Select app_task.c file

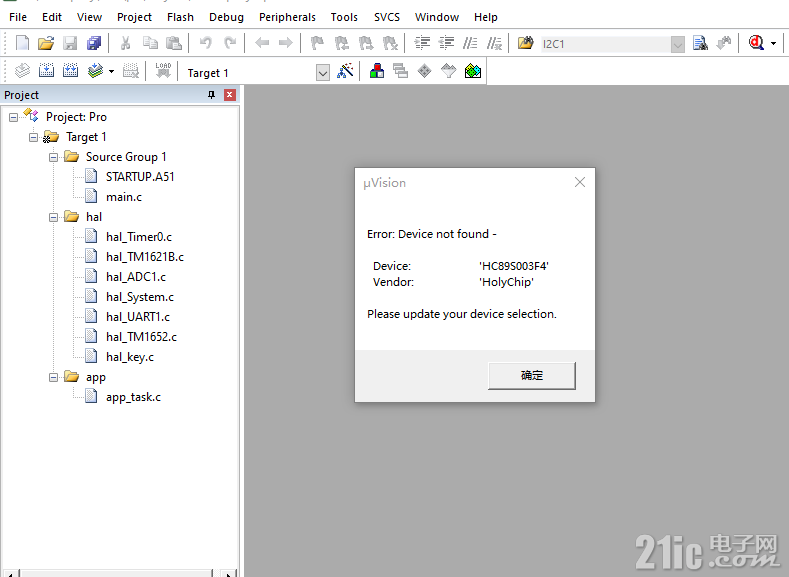pyautogui.click(x=133, y=397)
